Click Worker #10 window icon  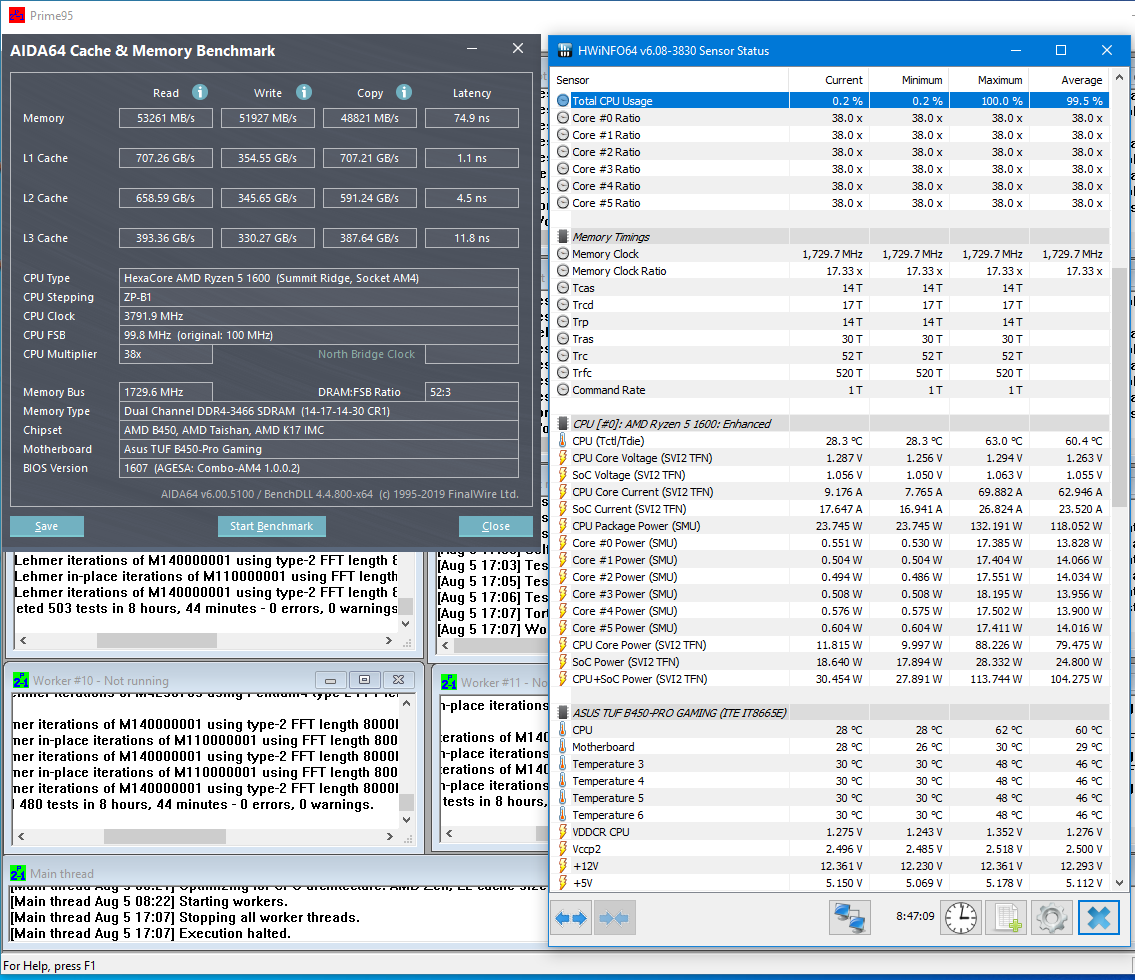(x=20, y=680)
